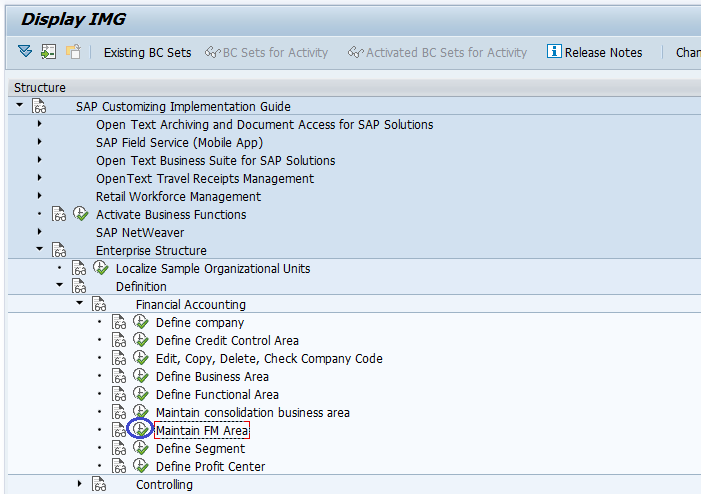Execute Maintain FM Area activity icon
This screenshot has height=494, width=701.
141,430
